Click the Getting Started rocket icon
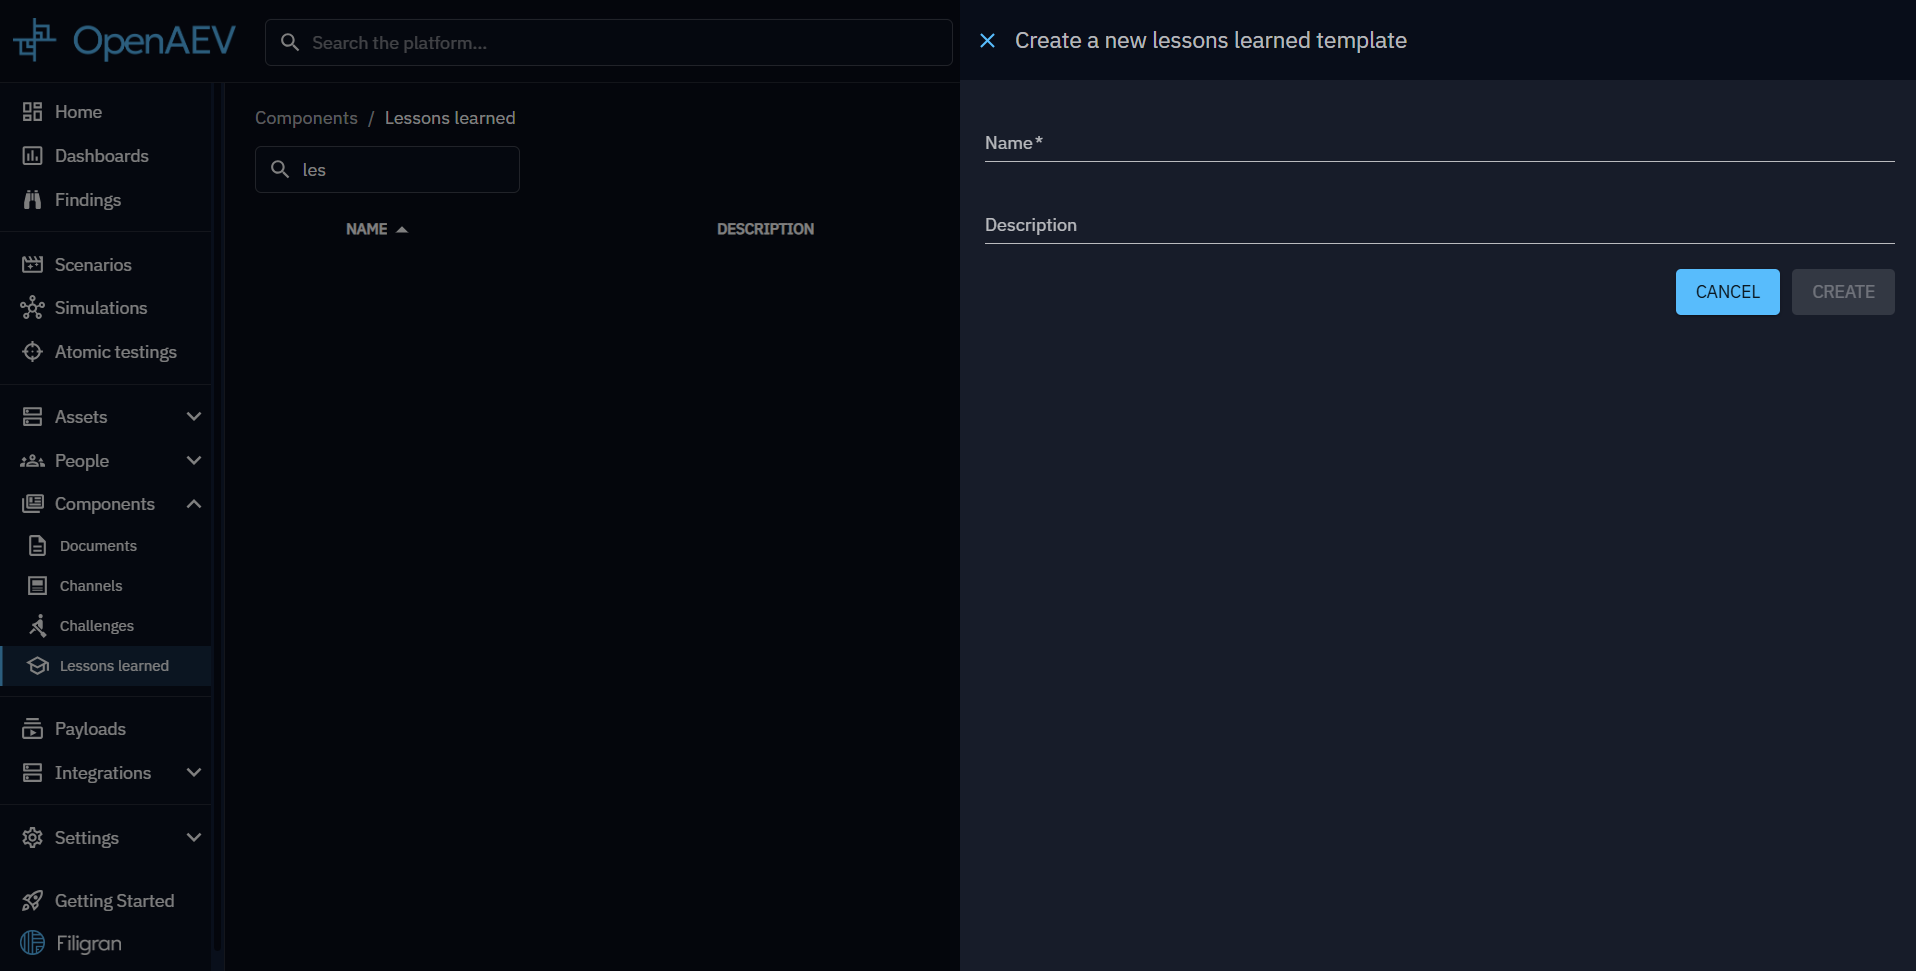Screen dimensions: 1916x971 pyautogui.click(x=32, y=901)
